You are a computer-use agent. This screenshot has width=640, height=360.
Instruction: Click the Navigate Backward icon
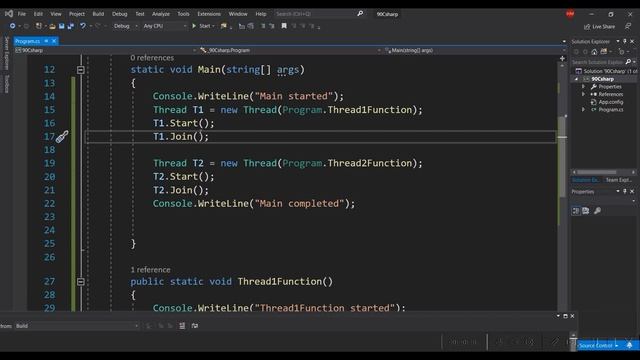coord(12,26)
